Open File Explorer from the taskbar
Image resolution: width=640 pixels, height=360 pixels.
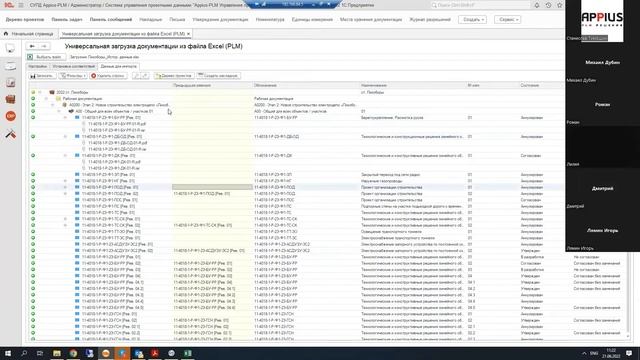57,353
